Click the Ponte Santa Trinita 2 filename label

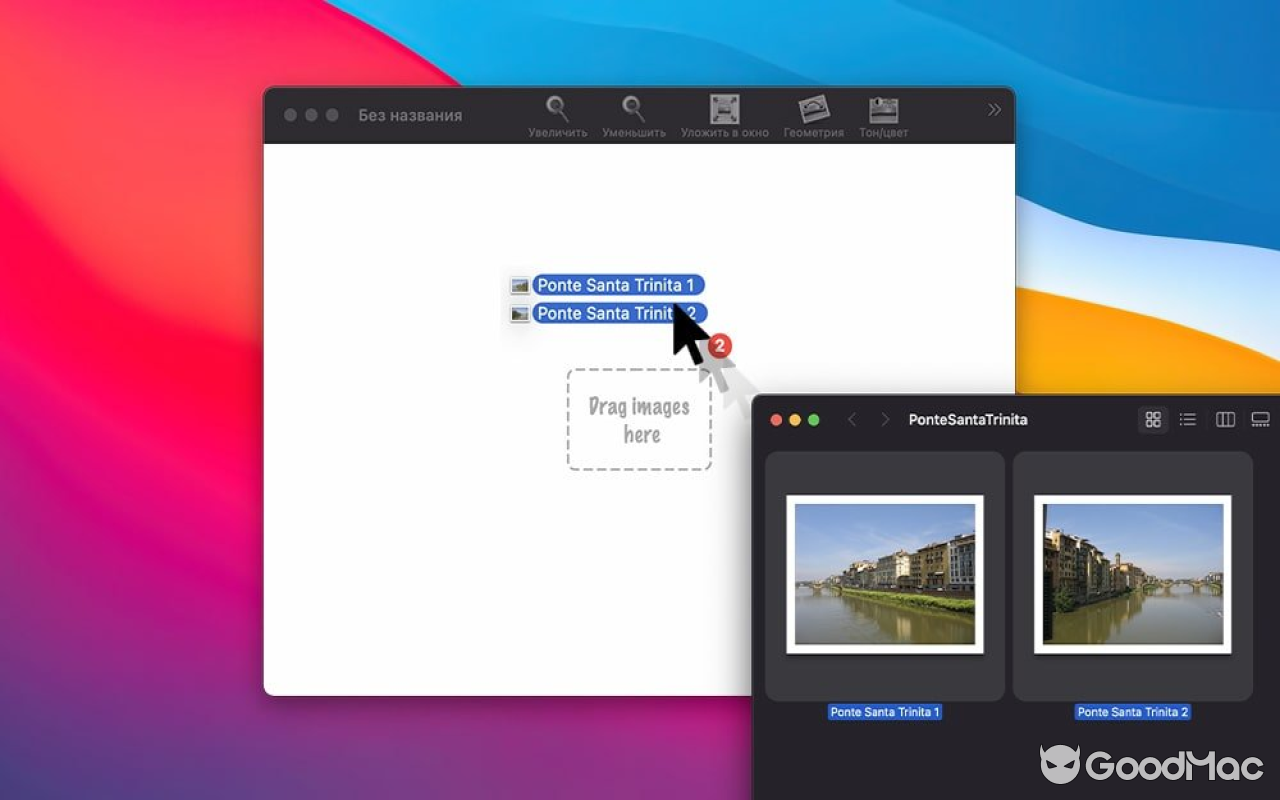(x=1132, y=712)
